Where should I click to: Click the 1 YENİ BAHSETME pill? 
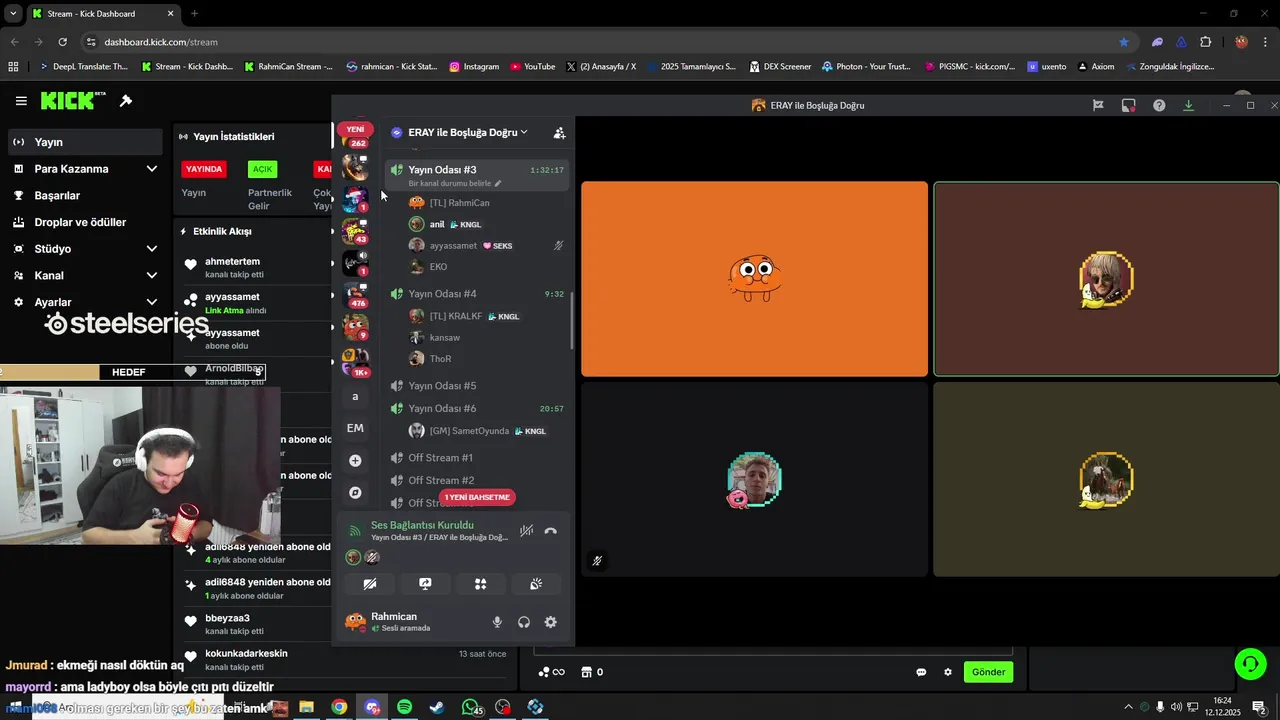478,497
